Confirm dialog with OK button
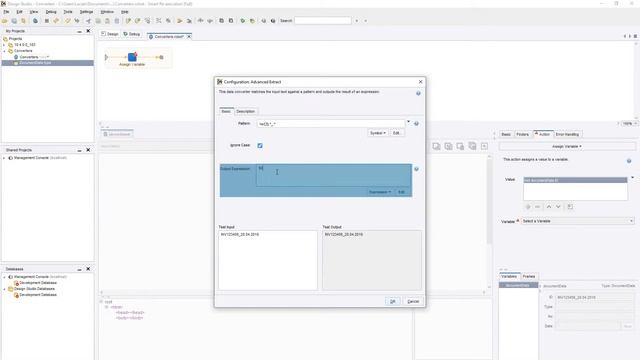The height and width of the screenshot is (360, 640). [393, 302]
